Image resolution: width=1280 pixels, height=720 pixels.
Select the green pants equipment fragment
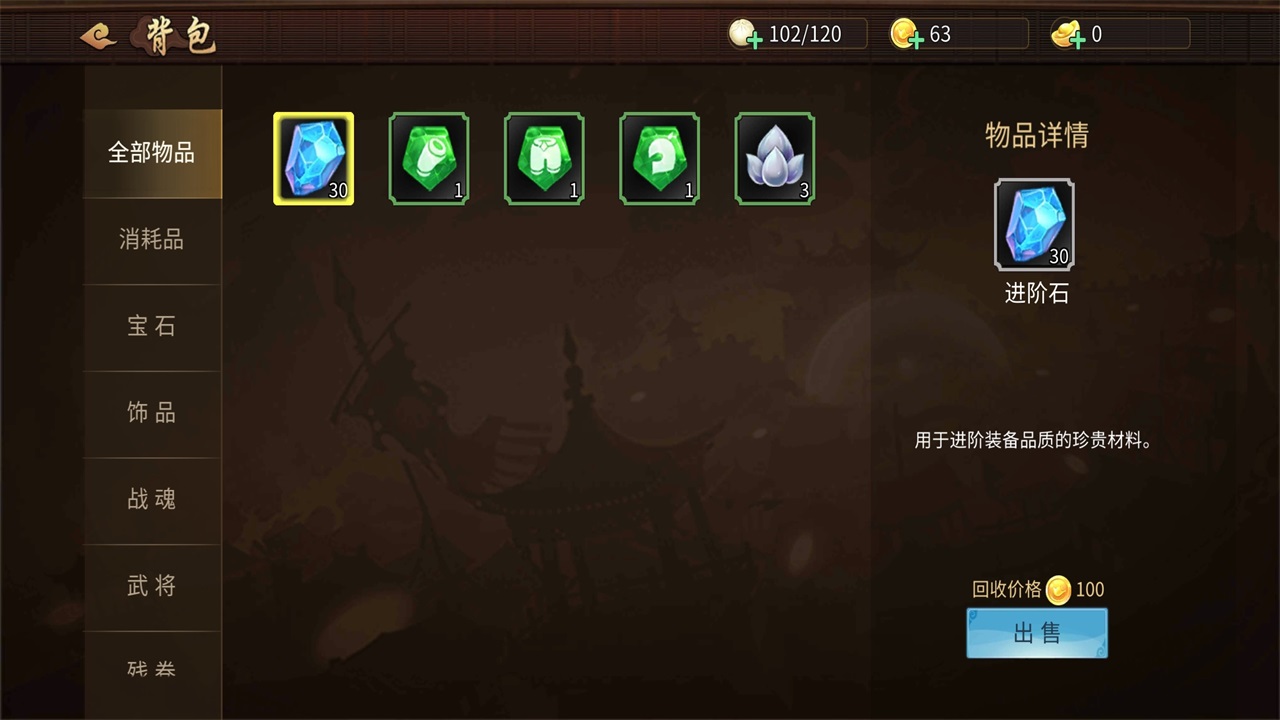(544, 158)
